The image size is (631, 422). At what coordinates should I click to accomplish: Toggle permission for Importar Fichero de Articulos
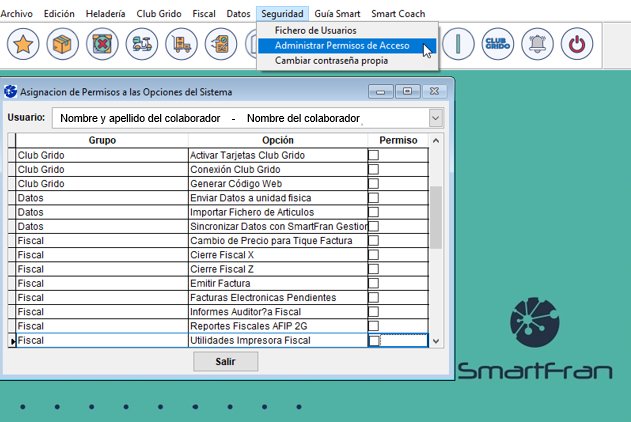[374, 213]
